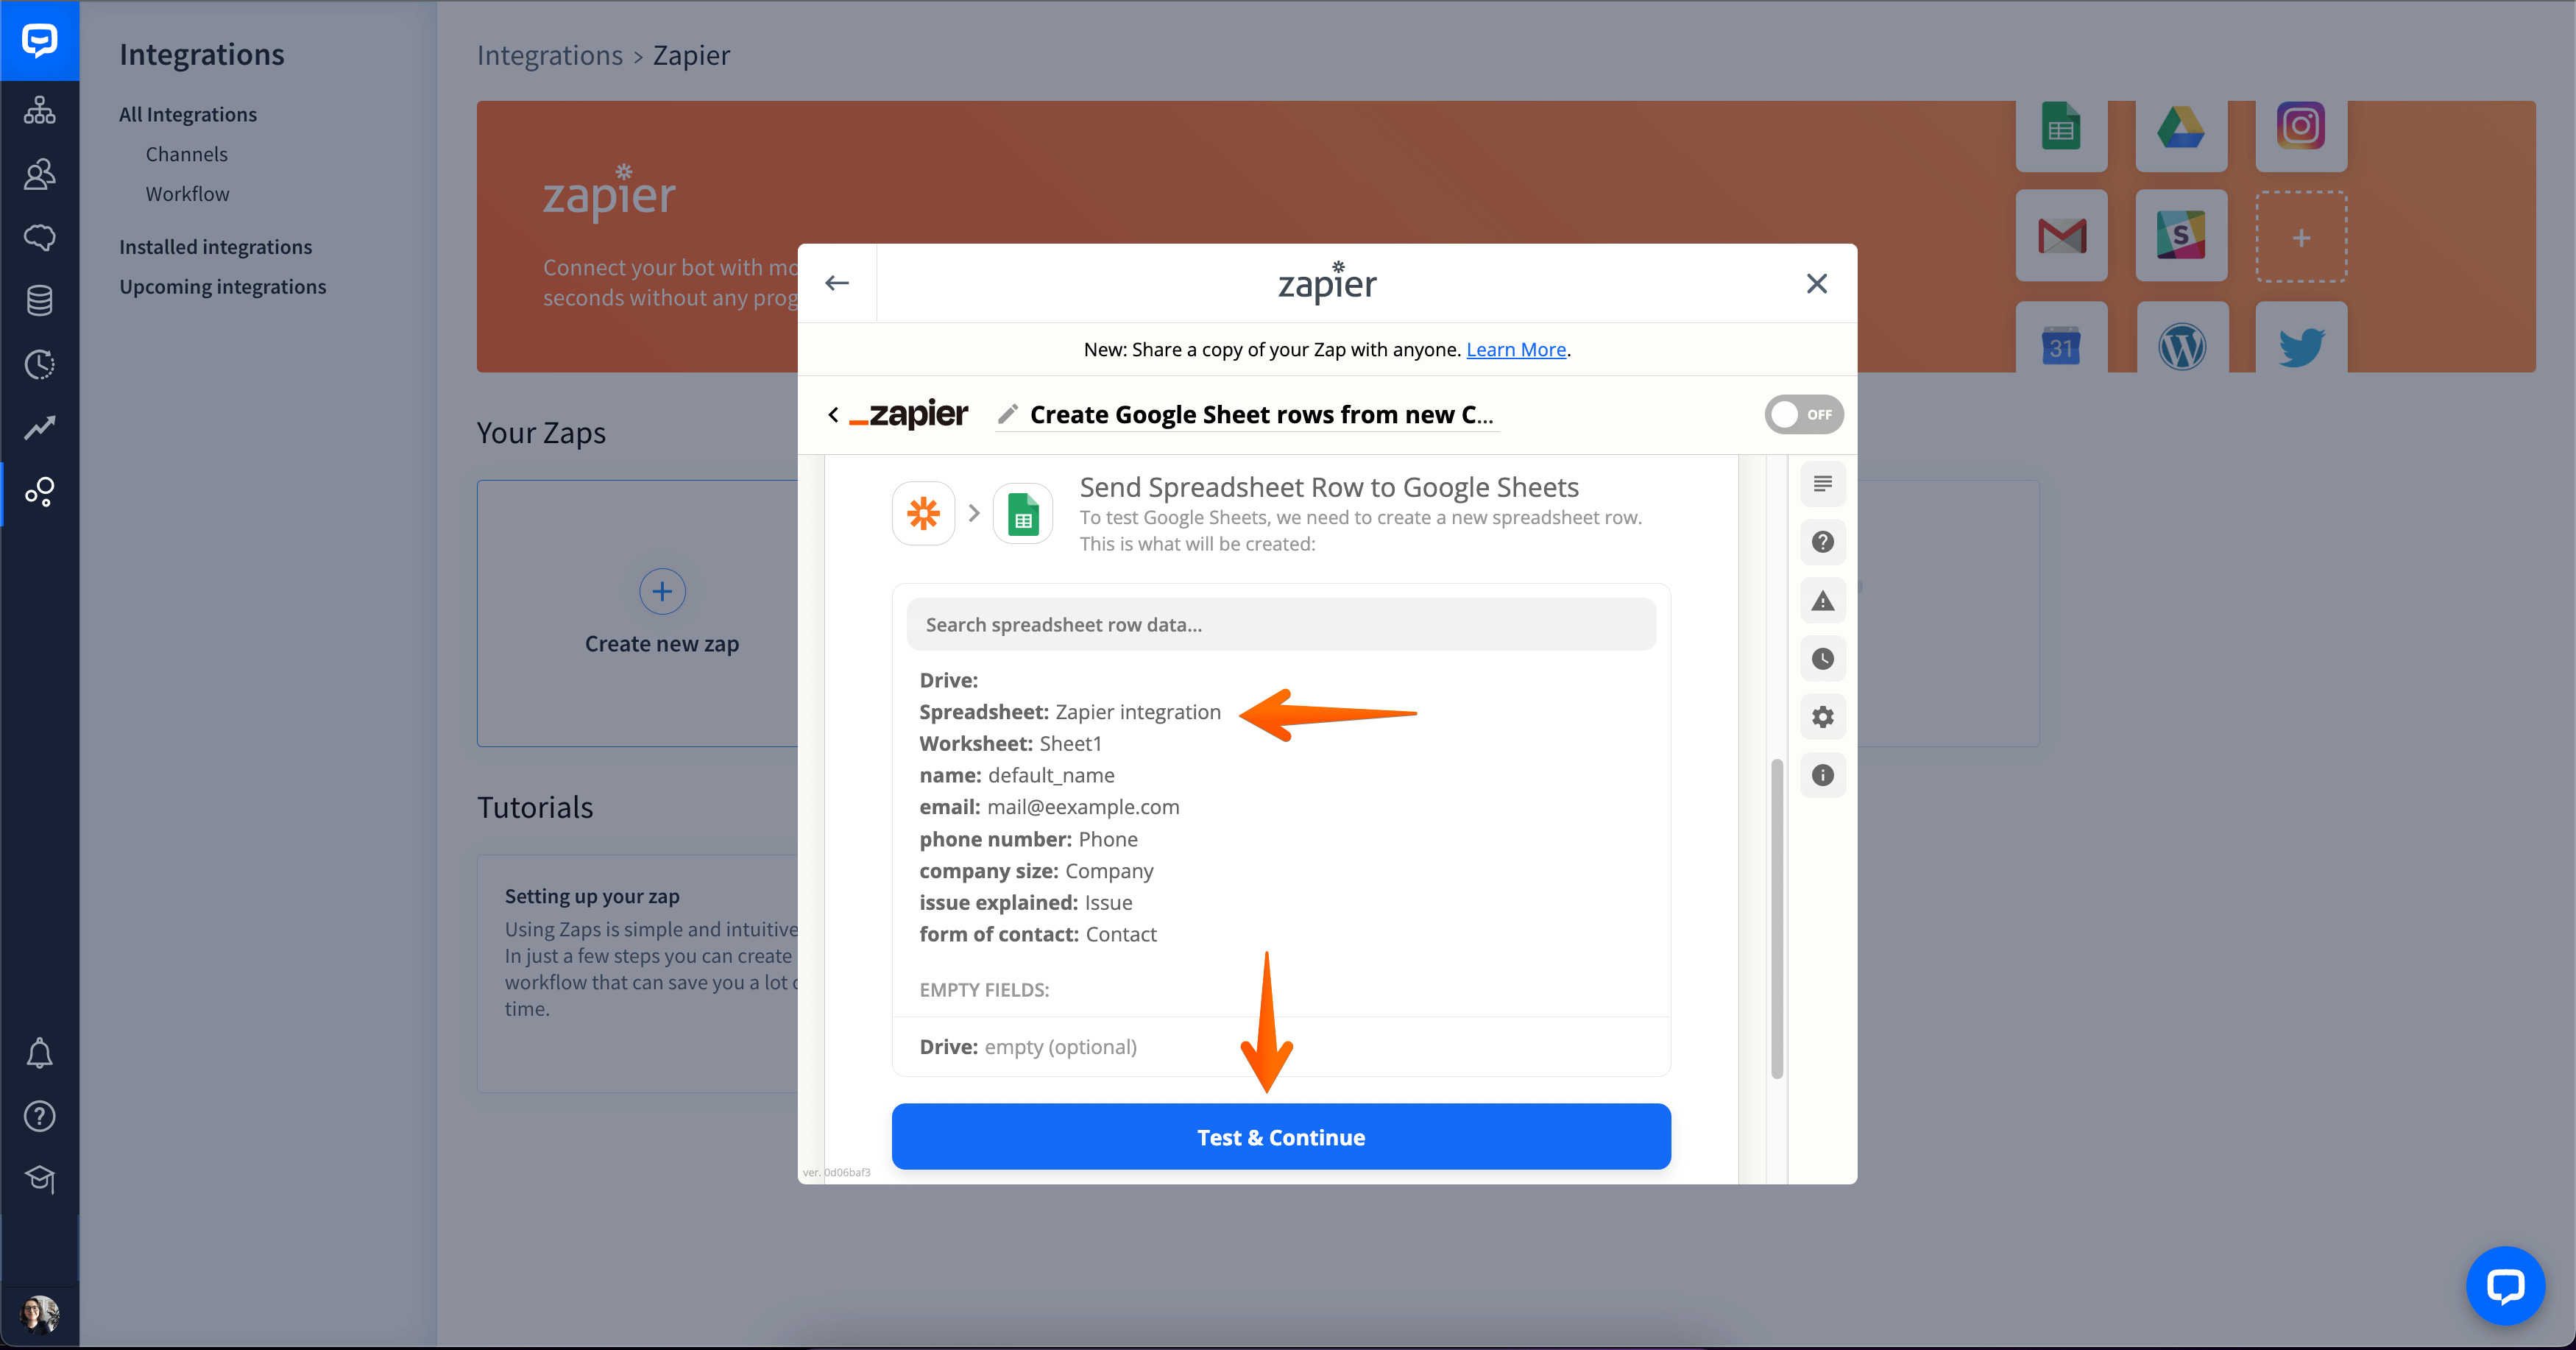
Task: Open the help question mark sidebar icon
Action: (x=39, y=1116)
